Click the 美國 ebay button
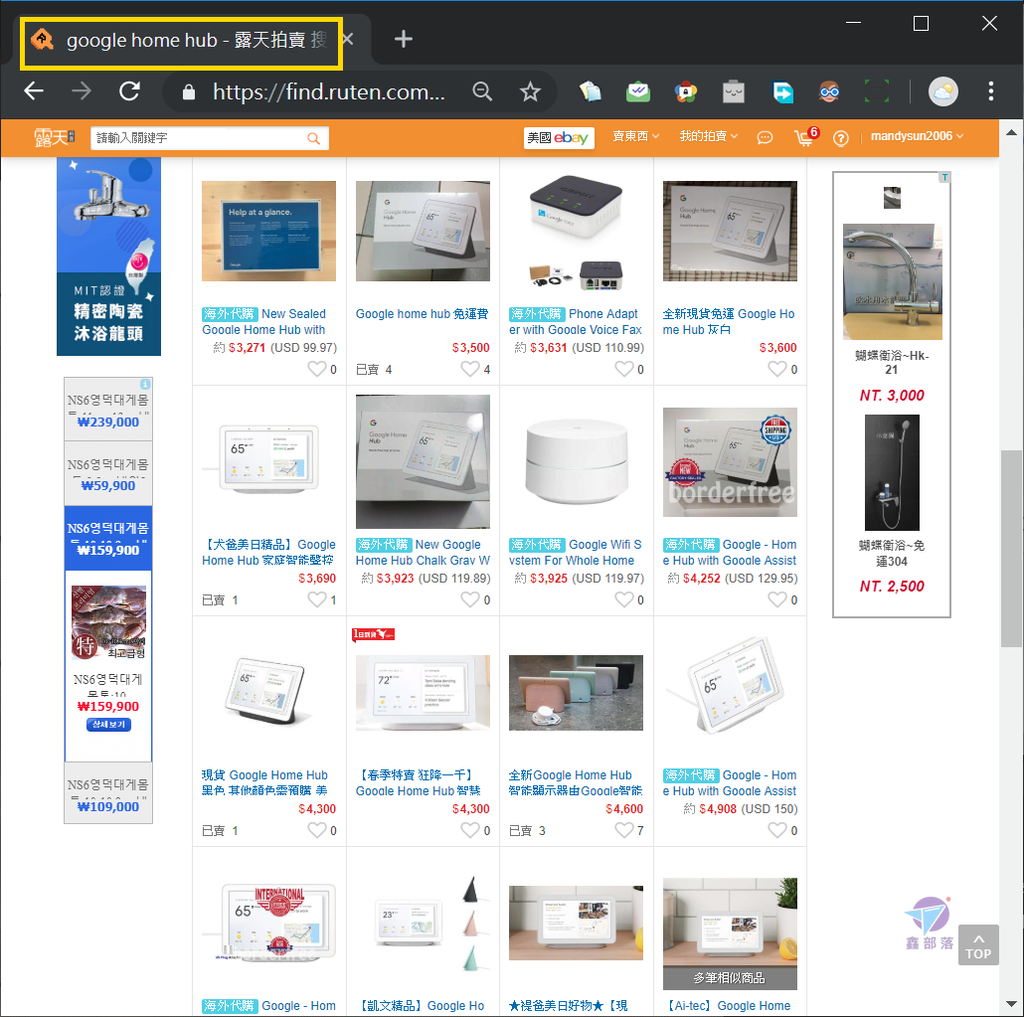Image resolution: width=1024 pixels, height=1017 pixels. coord(559,138)
